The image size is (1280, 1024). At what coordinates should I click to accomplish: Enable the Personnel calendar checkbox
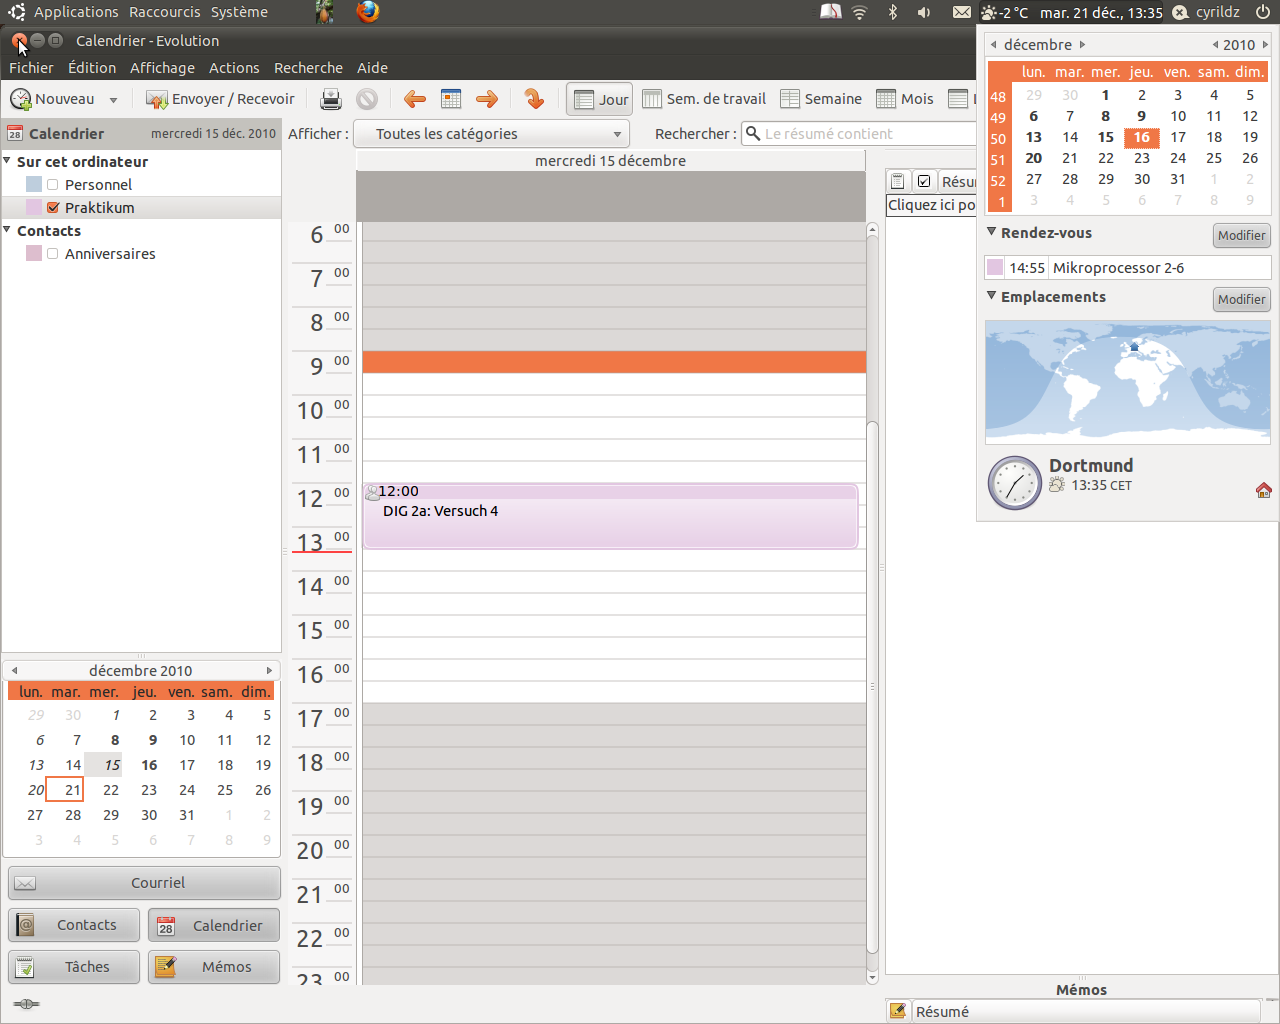coord(53,185)
